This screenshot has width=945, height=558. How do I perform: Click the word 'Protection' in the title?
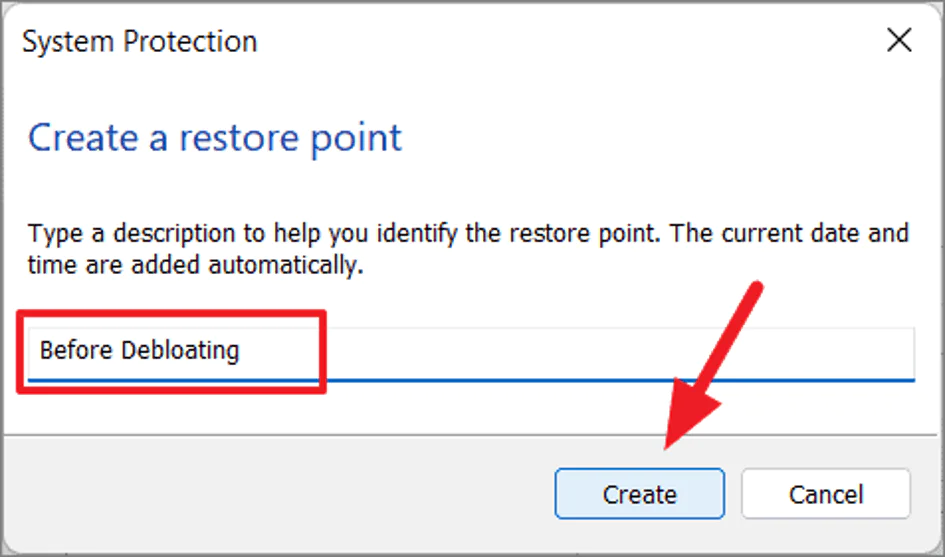click(x=190, y=41)
